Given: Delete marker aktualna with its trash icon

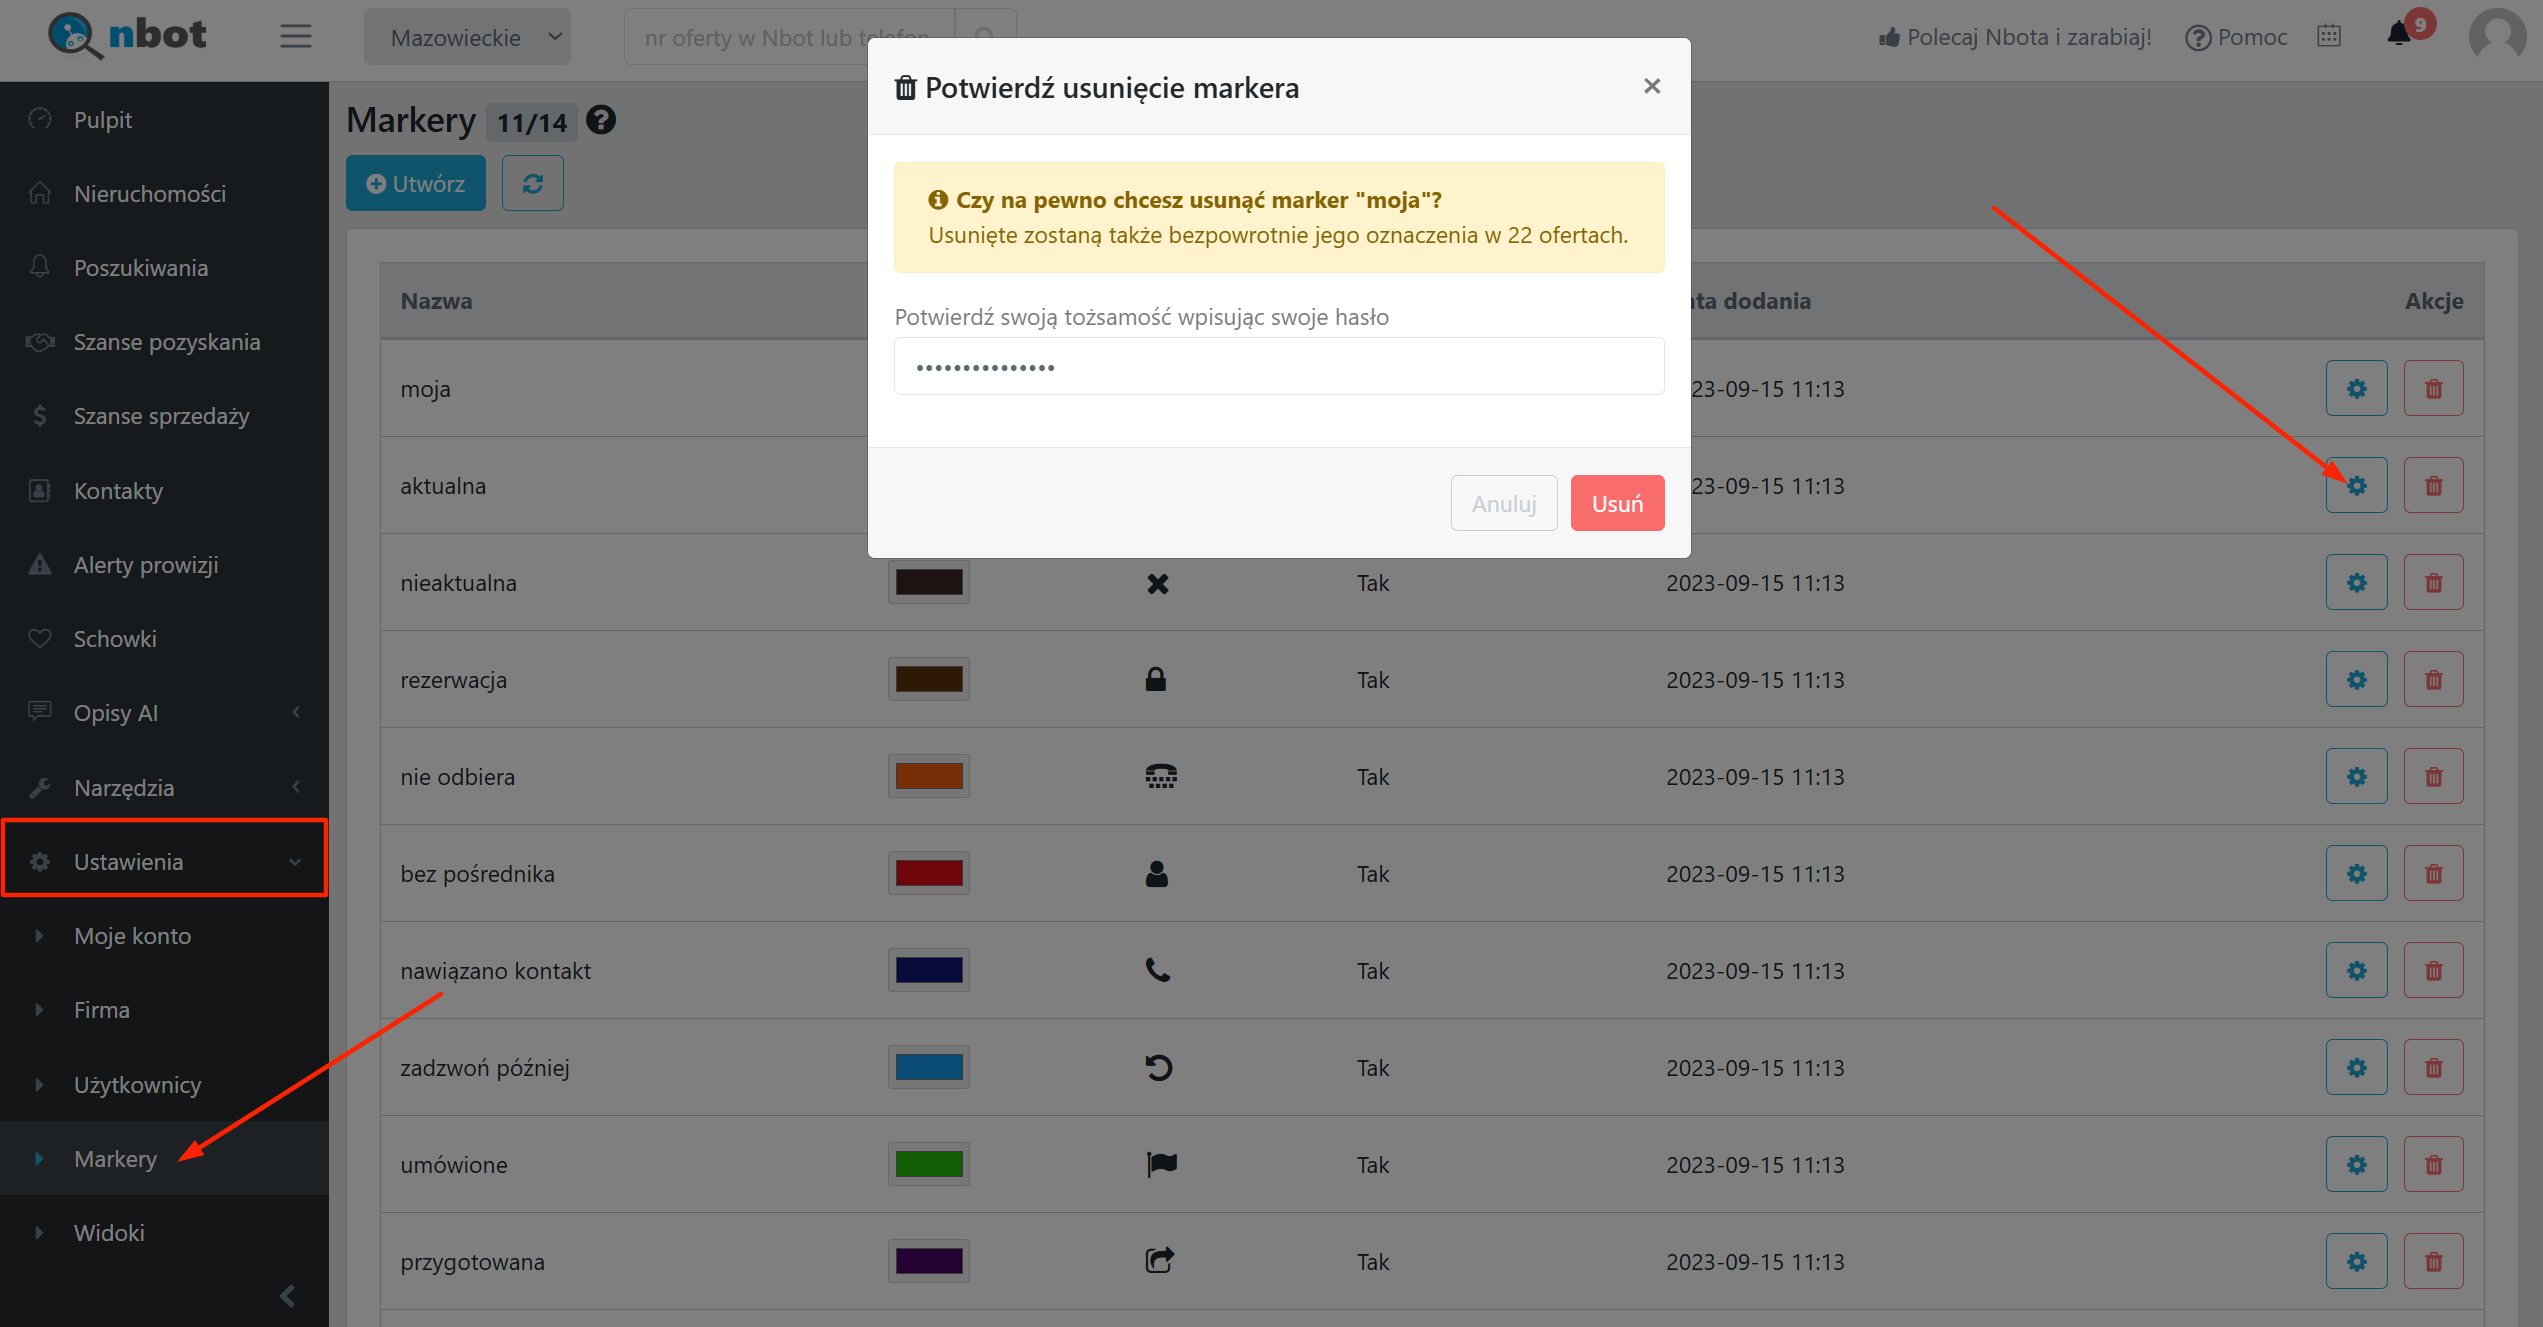Looking at the screenshot, I should (x=2433, y=486).
